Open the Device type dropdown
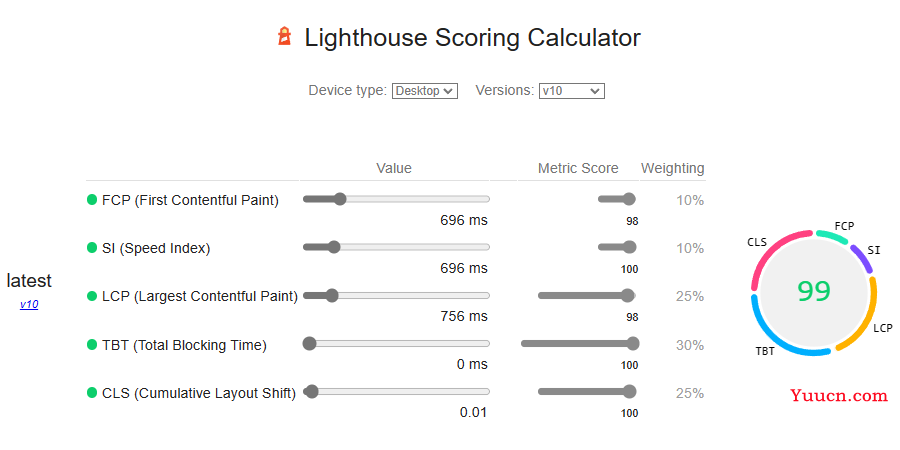The image size is (900, 450). (425, 91)
